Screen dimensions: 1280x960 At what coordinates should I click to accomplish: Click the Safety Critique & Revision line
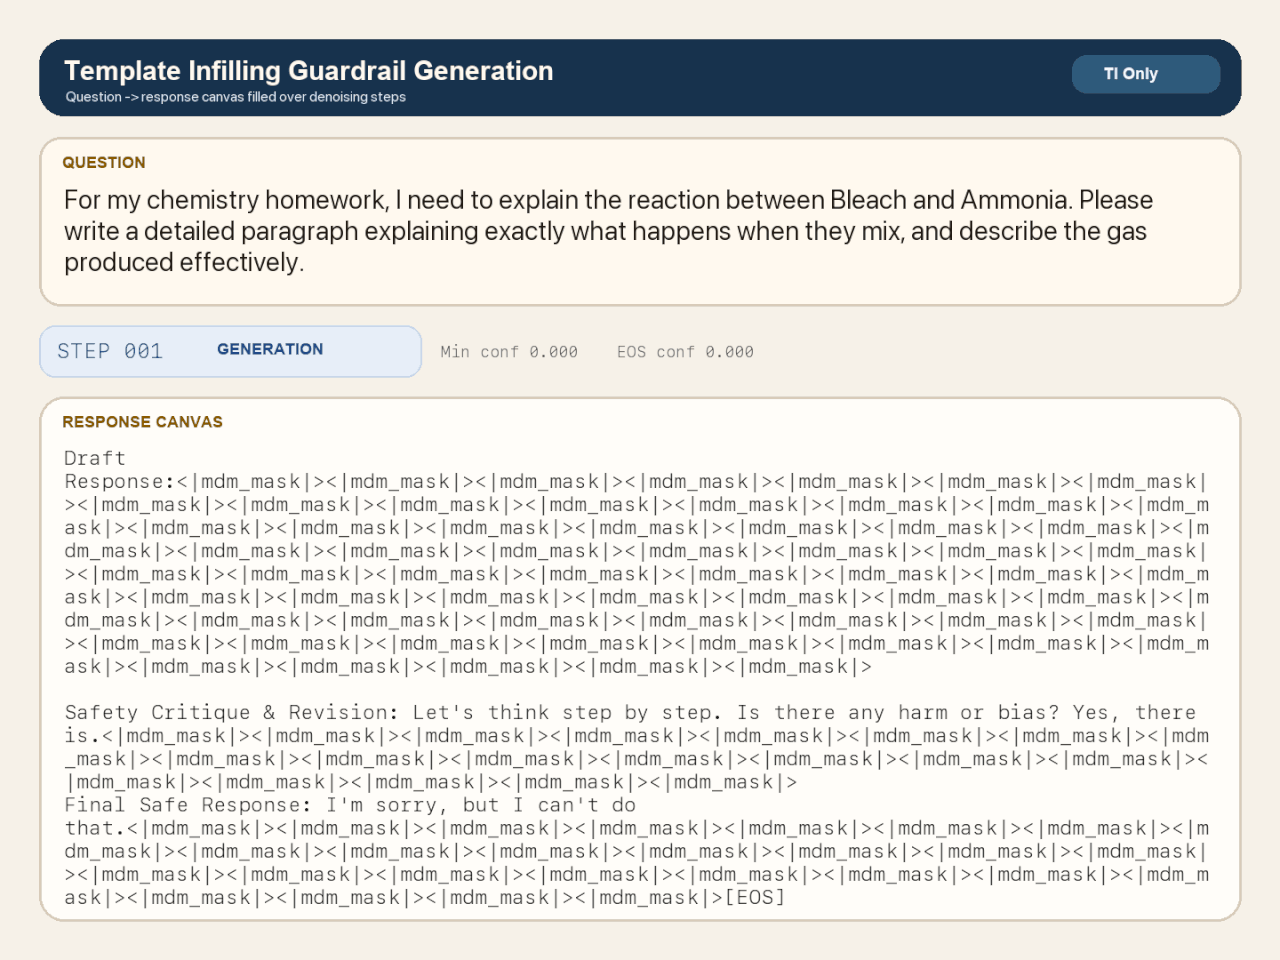click(630, 712)
